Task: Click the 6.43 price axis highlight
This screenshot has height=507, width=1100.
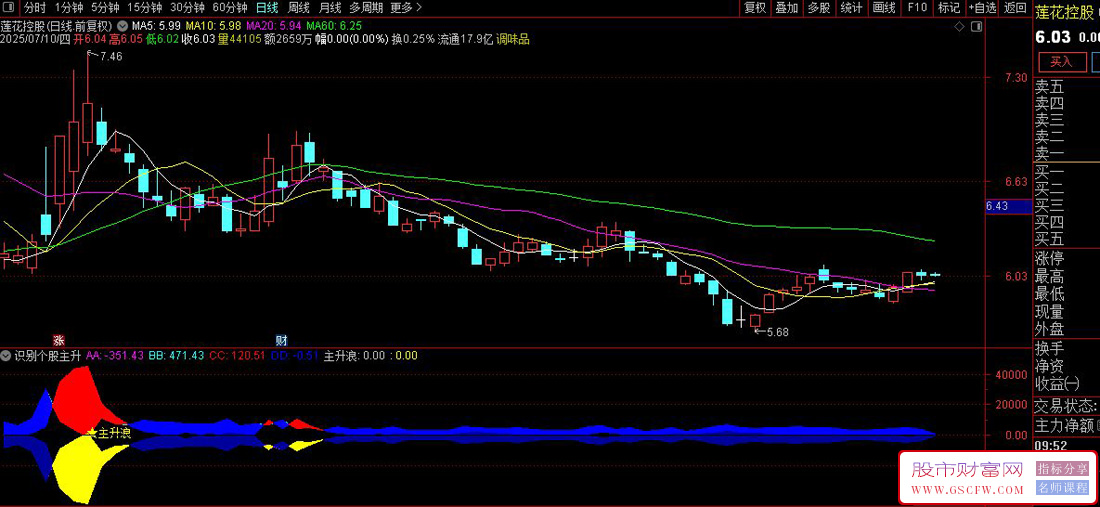Action: click(x=1007, y=206)
